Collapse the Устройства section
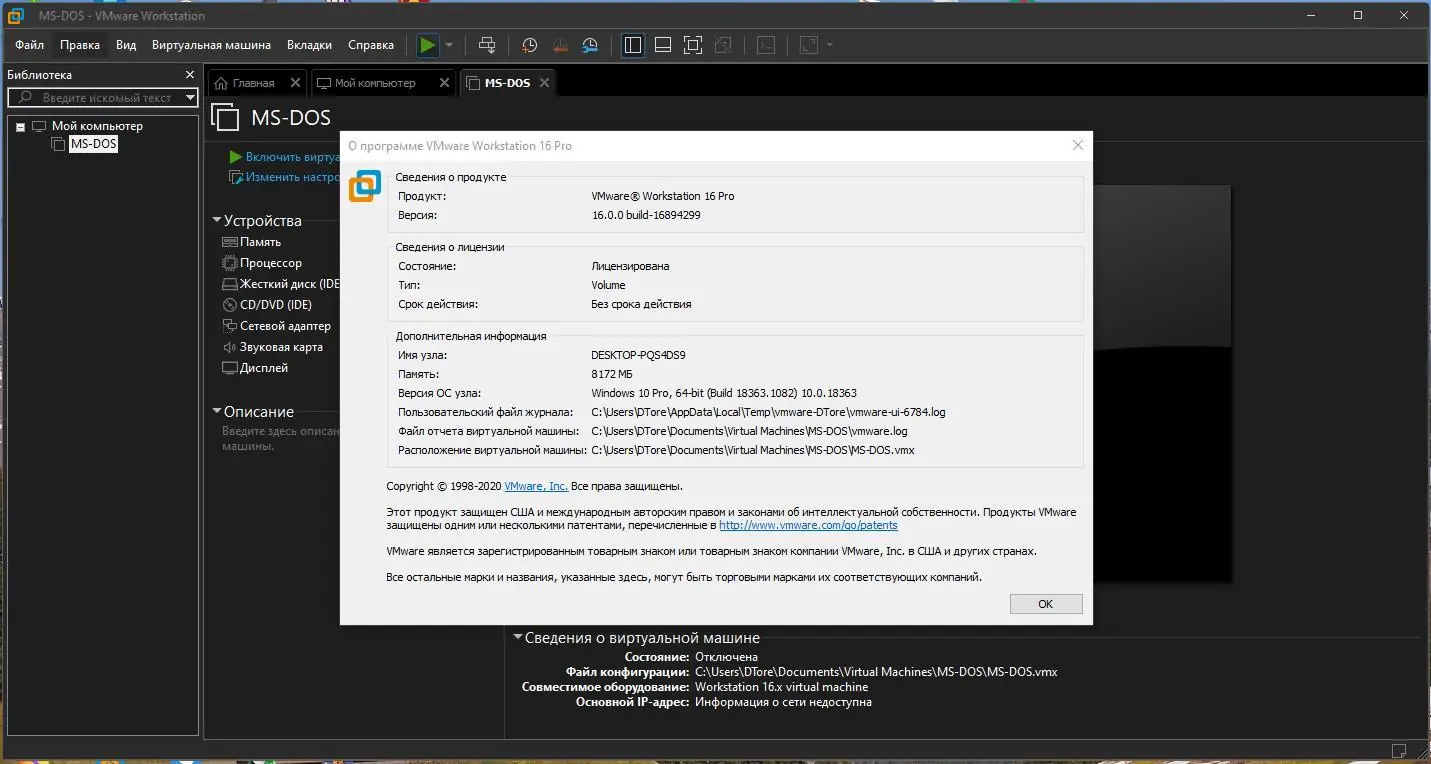1431x764 pixels. [217, 221]
